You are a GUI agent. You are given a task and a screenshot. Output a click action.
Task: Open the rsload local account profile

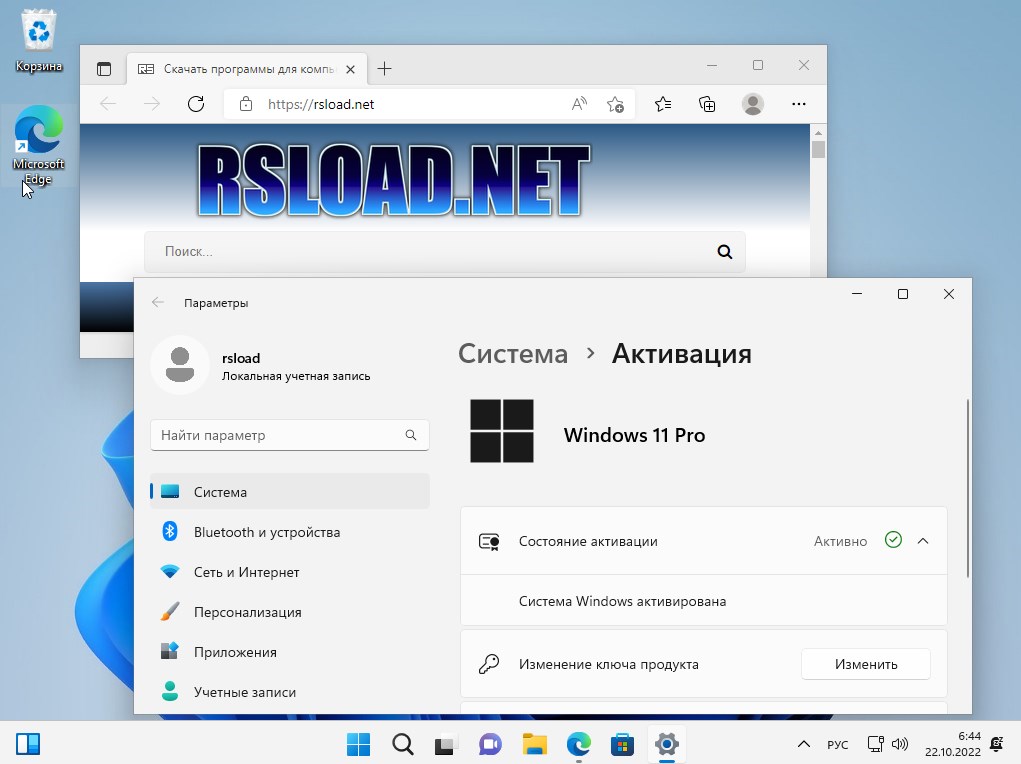pyautogui.click(x=260, y=365)
